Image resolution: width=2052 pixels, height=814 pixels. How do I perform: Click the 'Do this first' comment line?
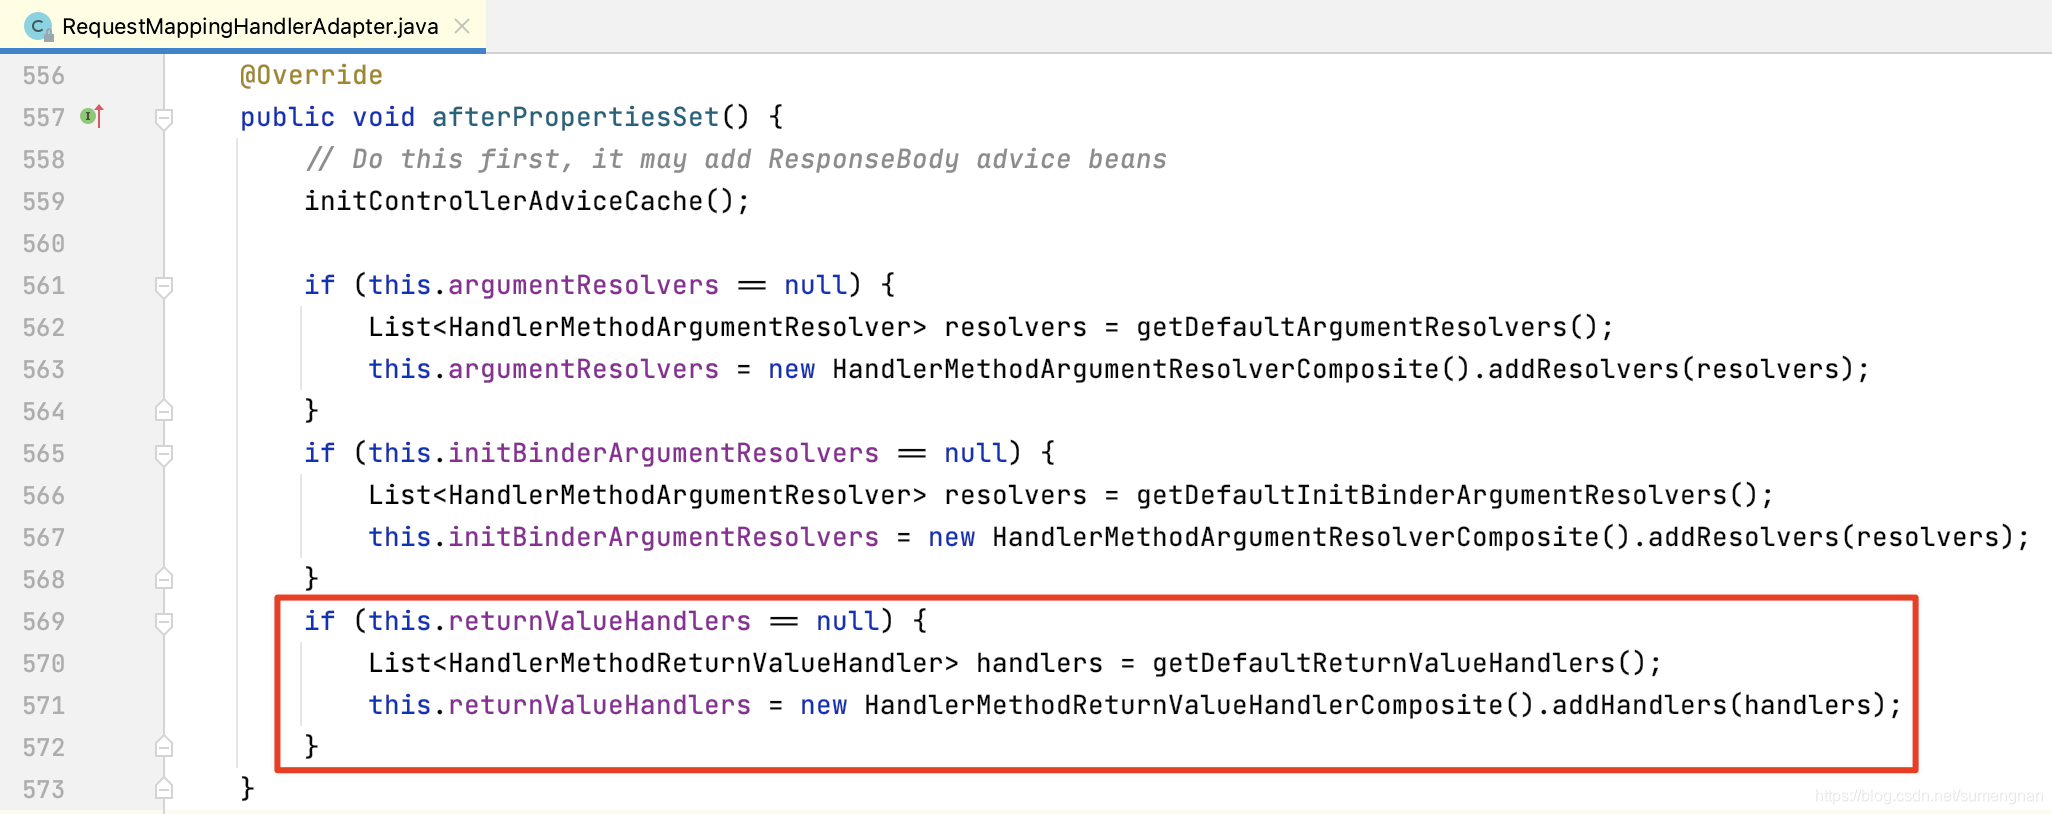click(736, 160)
